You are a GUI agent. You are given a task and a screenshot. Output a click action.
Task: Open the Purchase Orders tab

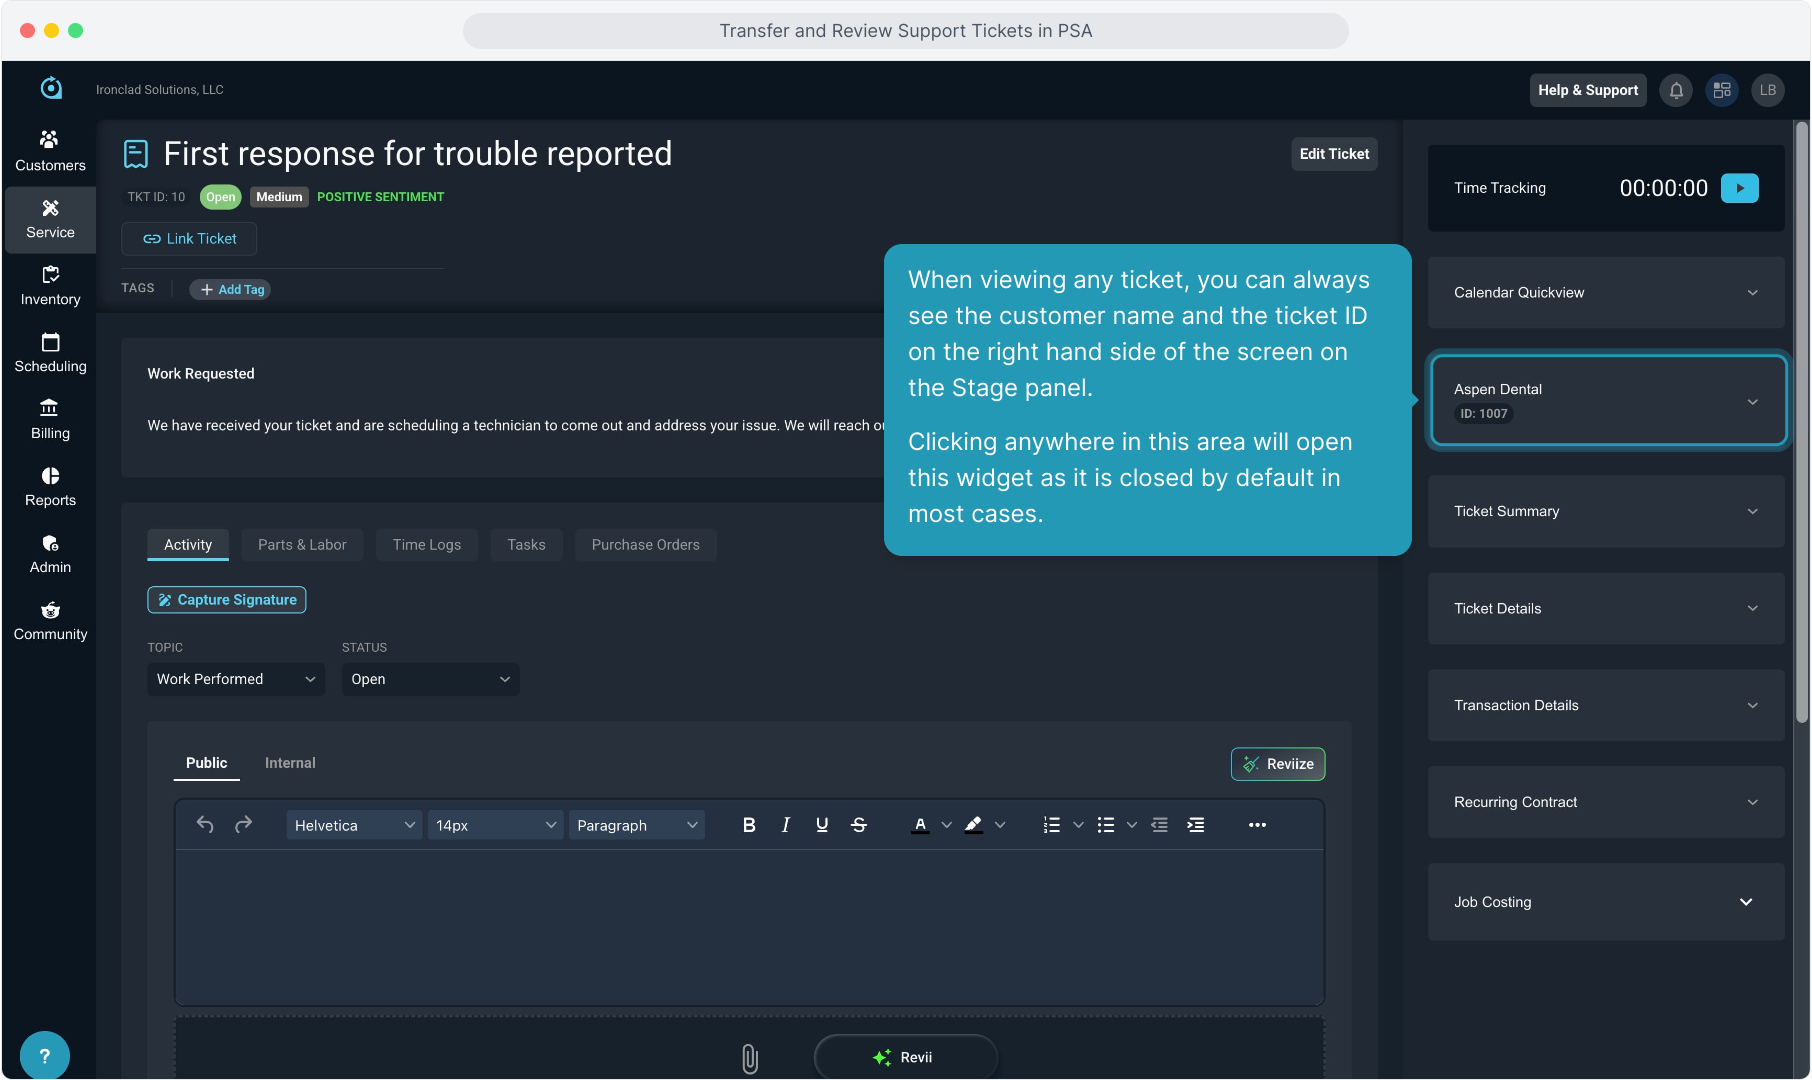pyautogui.click(x=646, y=545)
